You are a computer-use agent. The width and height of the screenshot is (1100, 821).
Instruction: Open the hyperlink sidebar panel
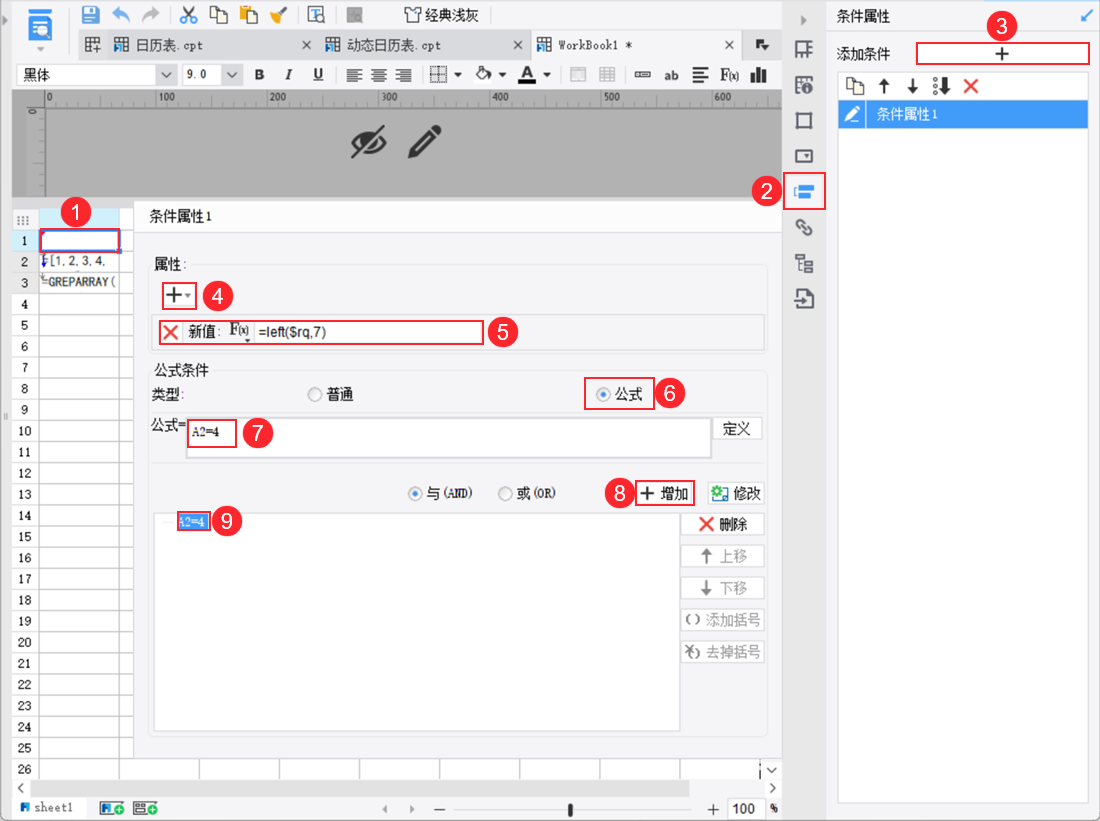804,227
